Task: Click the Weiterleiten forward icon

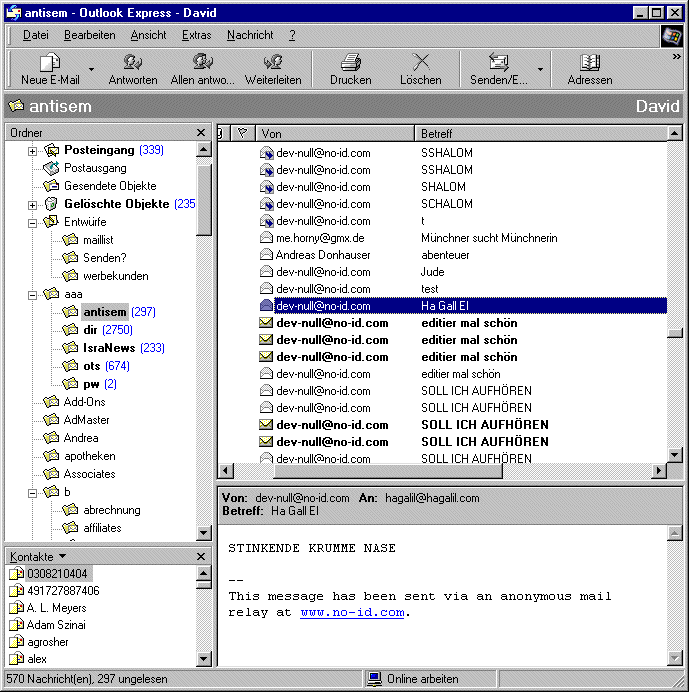Action: pyautogui.click(x=272, y=63)
